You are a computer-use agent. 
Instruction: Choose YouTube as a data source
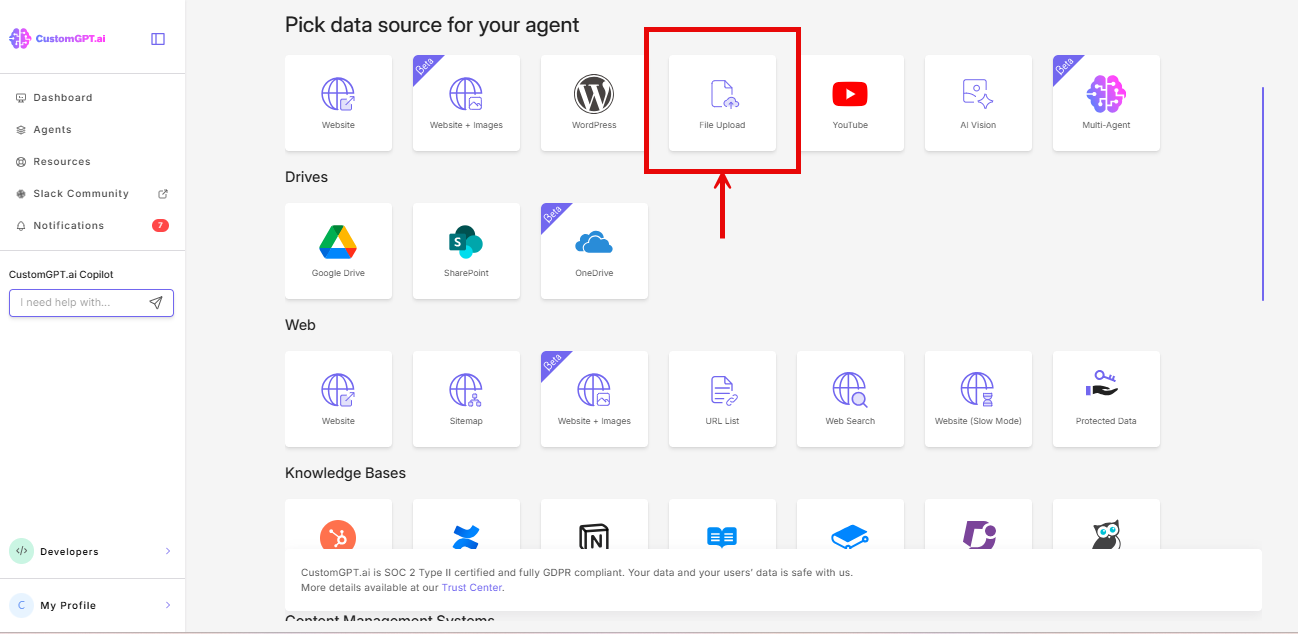tap(850, 102)
